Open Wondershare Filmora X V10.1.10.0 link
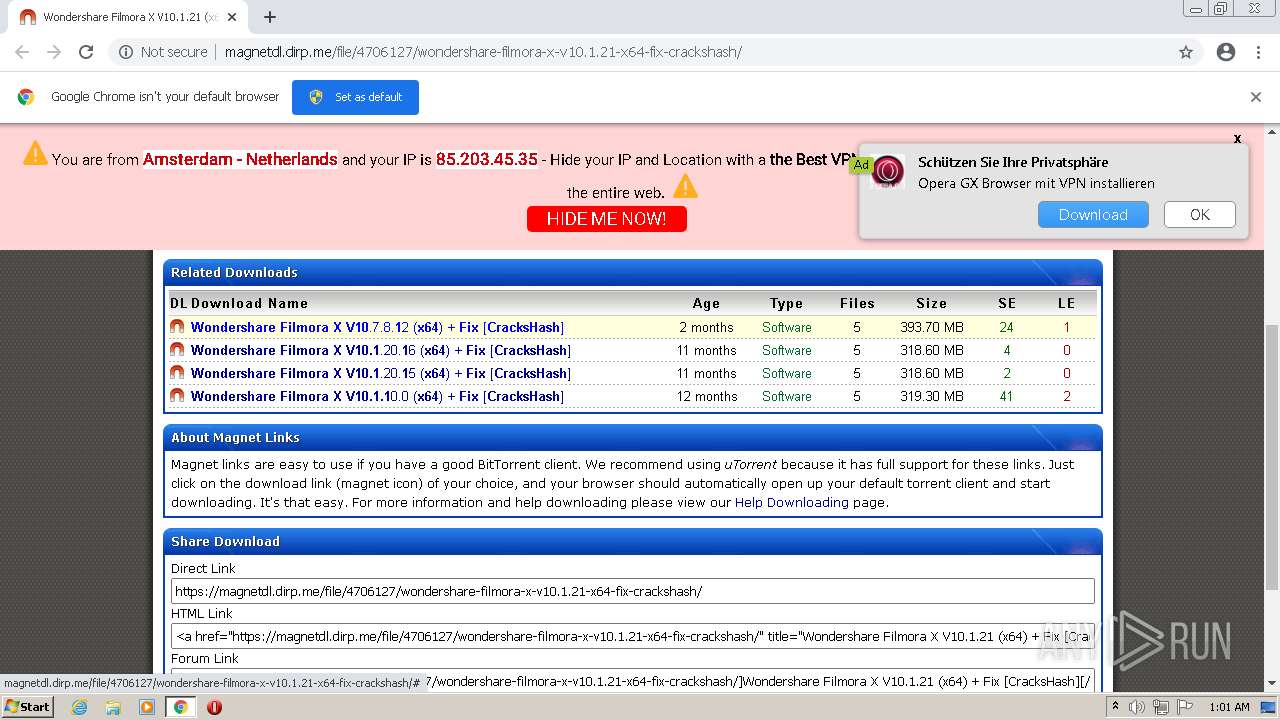This screenshot has width=1280, height=720. click(377, 396)
